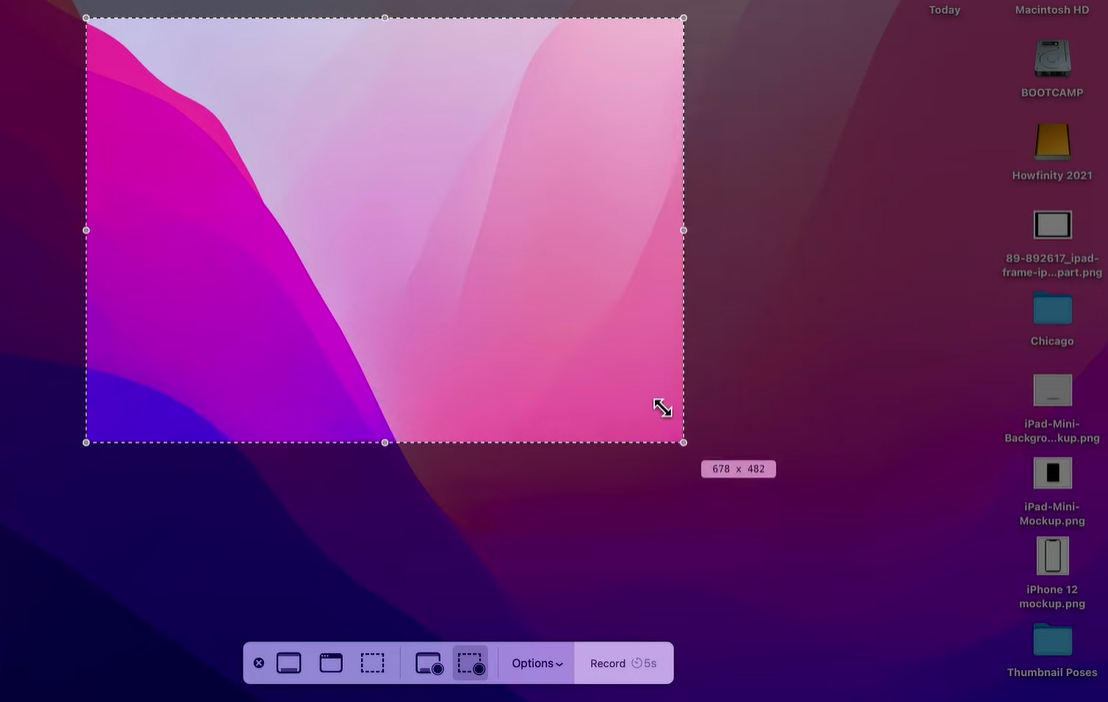1108x702 pixels.
Task: Select the iPad-Mini-Backgro...kup.png file
Action: tap(1052, 390)
